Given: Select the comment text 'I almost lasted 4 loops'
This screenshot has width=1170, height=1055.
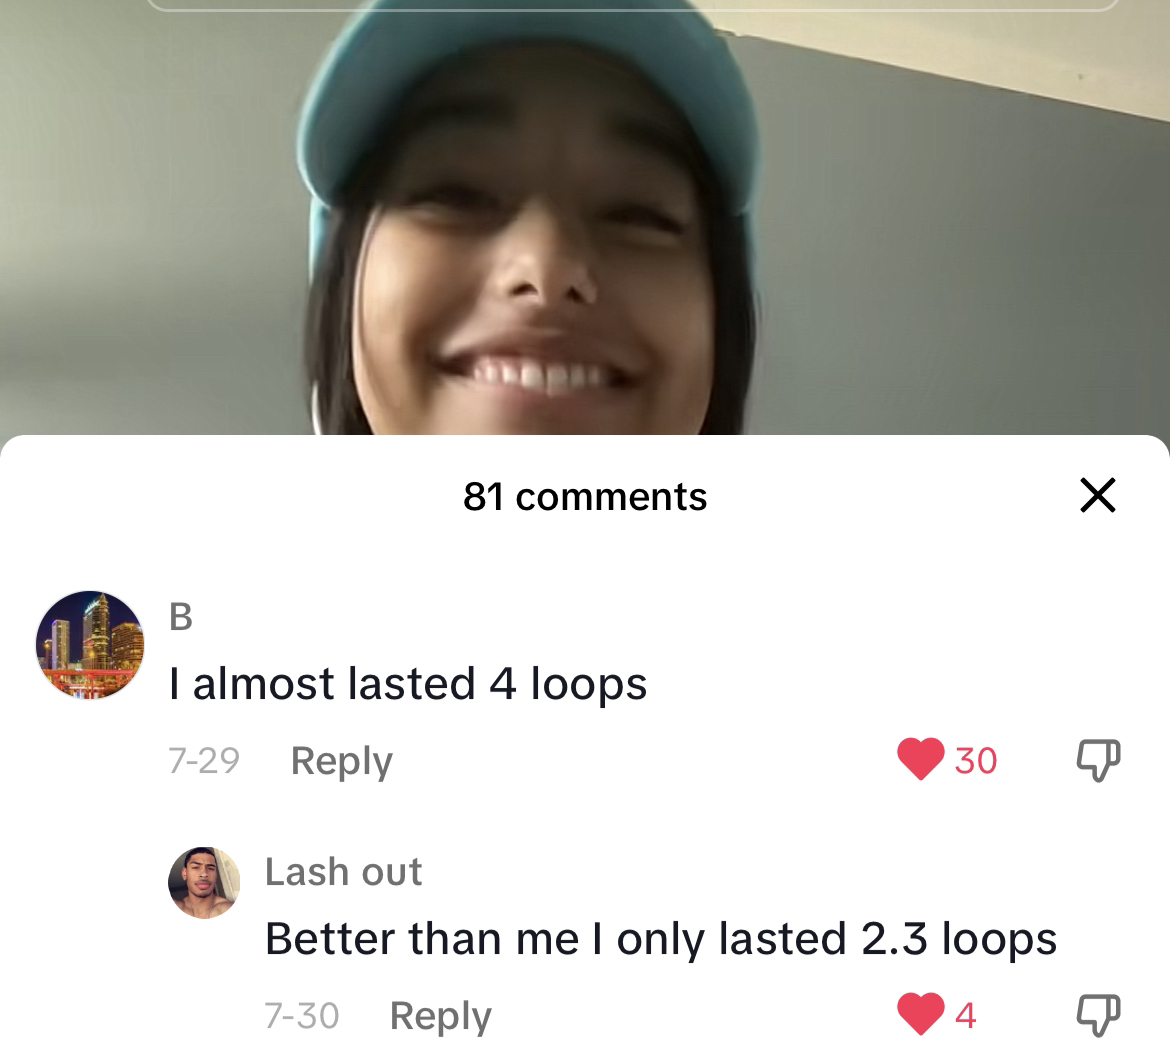Looking at the screenshot, I should [407, 684].
